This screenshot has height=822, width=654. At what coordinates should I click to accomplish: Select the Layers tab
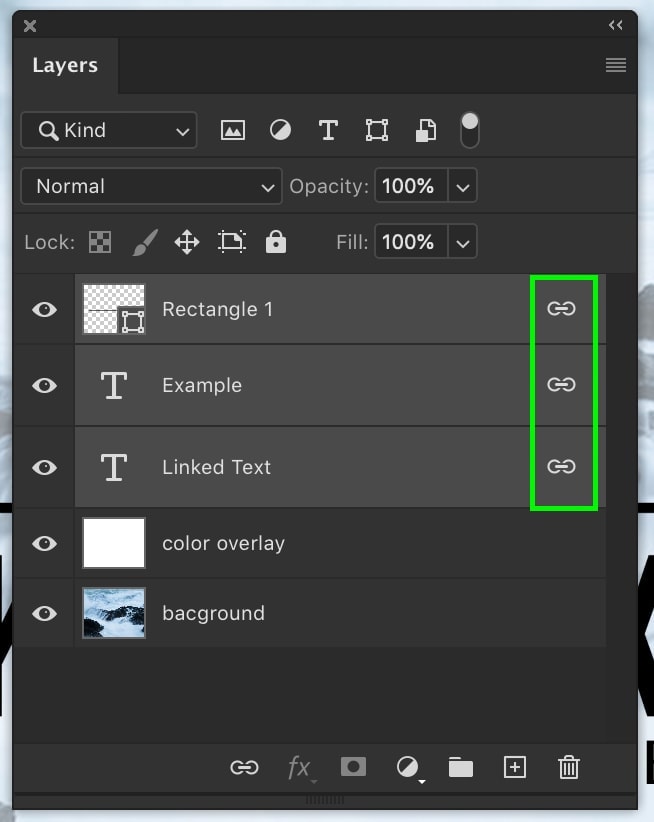pos(65,65)
